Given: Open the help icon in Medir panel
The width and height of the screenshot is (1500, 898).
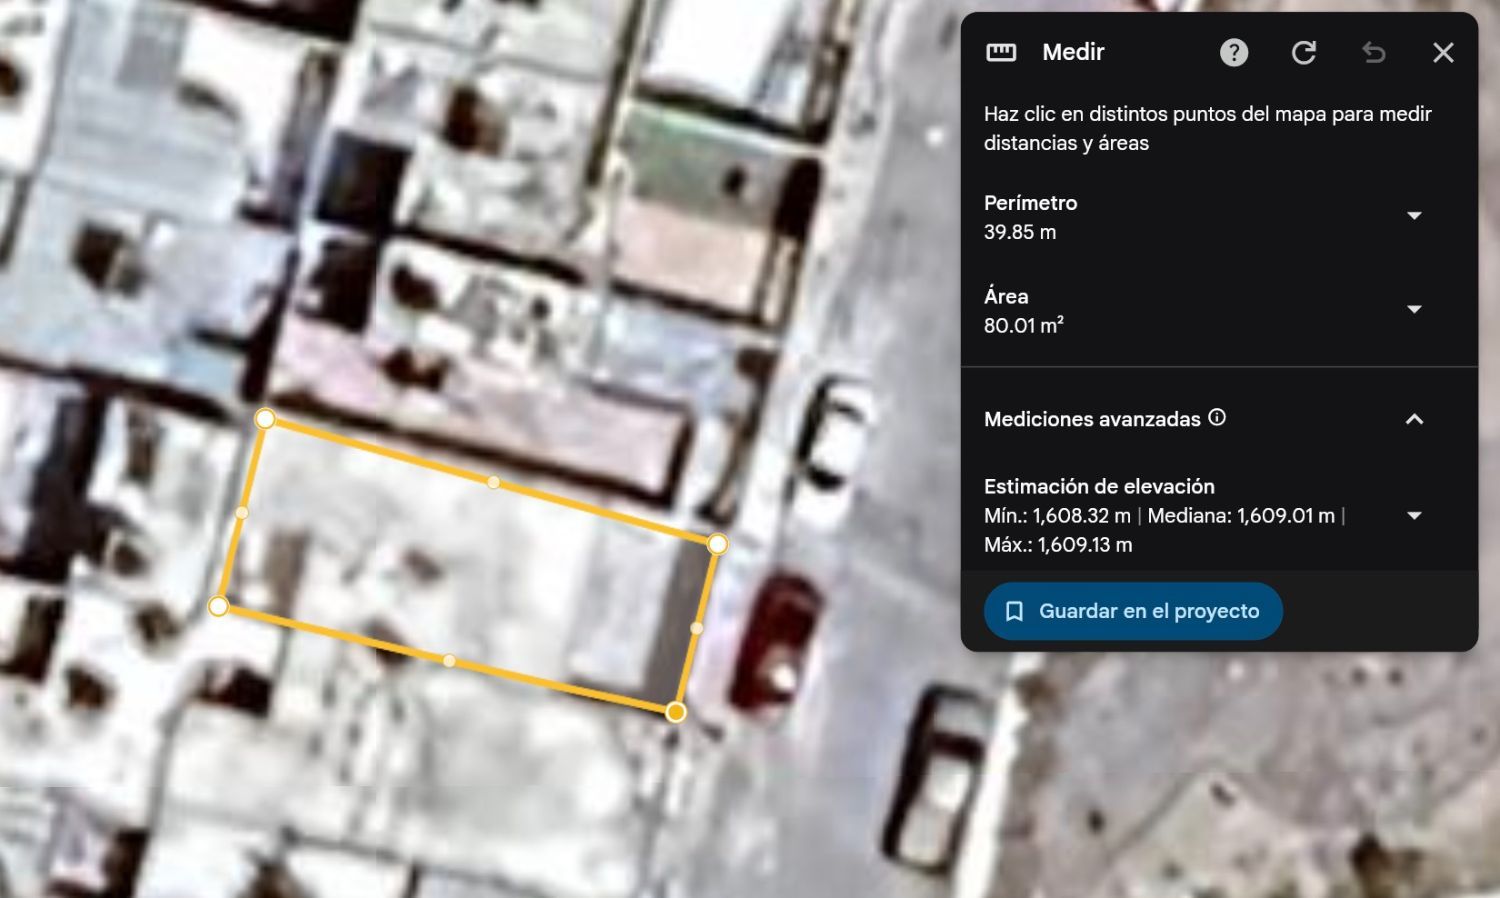Looking at the screenshot, I should 1234,52.
